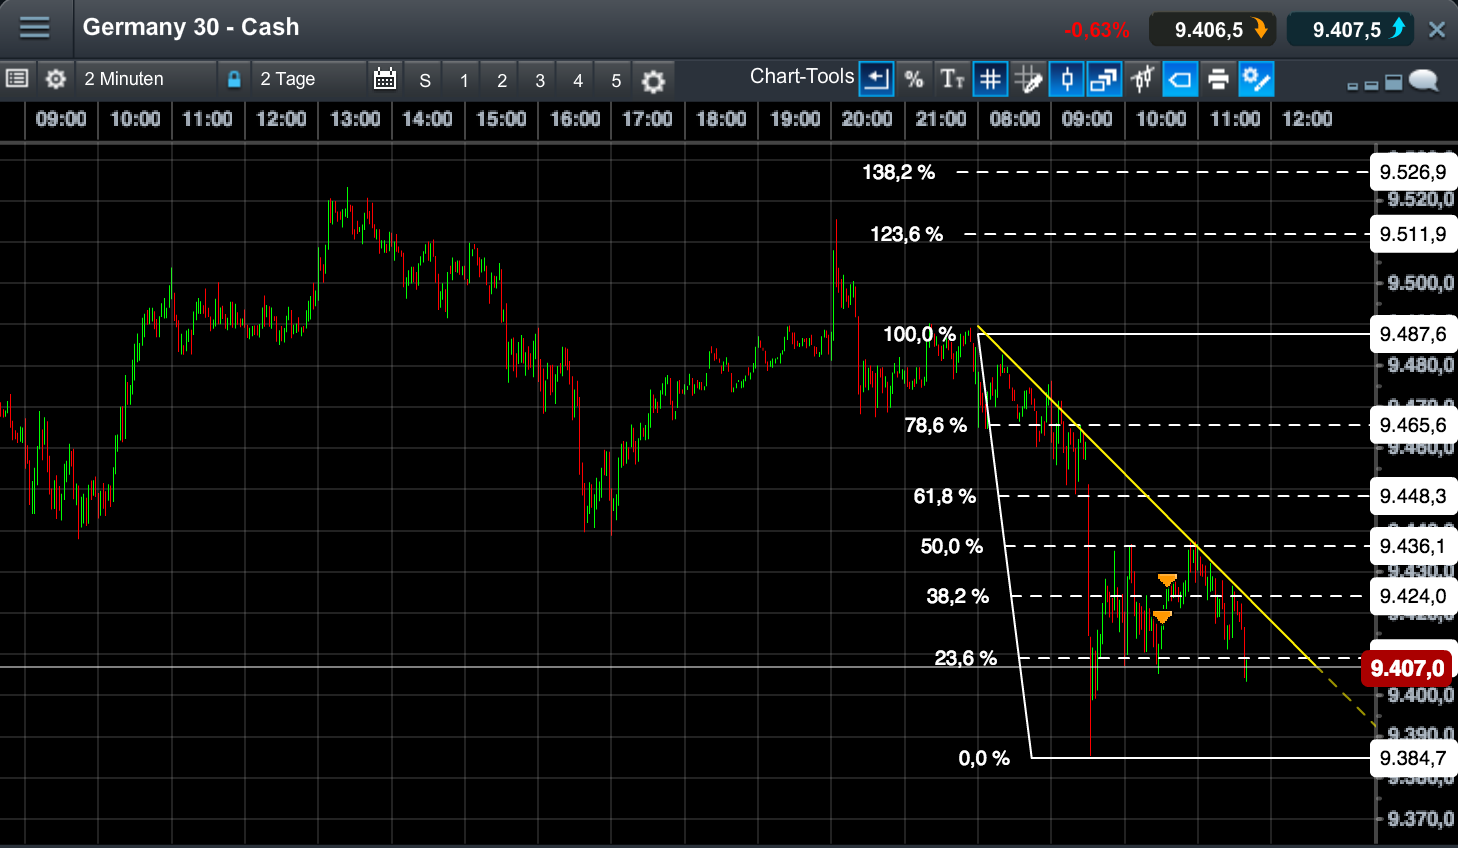Viewport: 1458px width, 848px height.
Task: Toggle the chart grid display
Action: pos(989,79)
